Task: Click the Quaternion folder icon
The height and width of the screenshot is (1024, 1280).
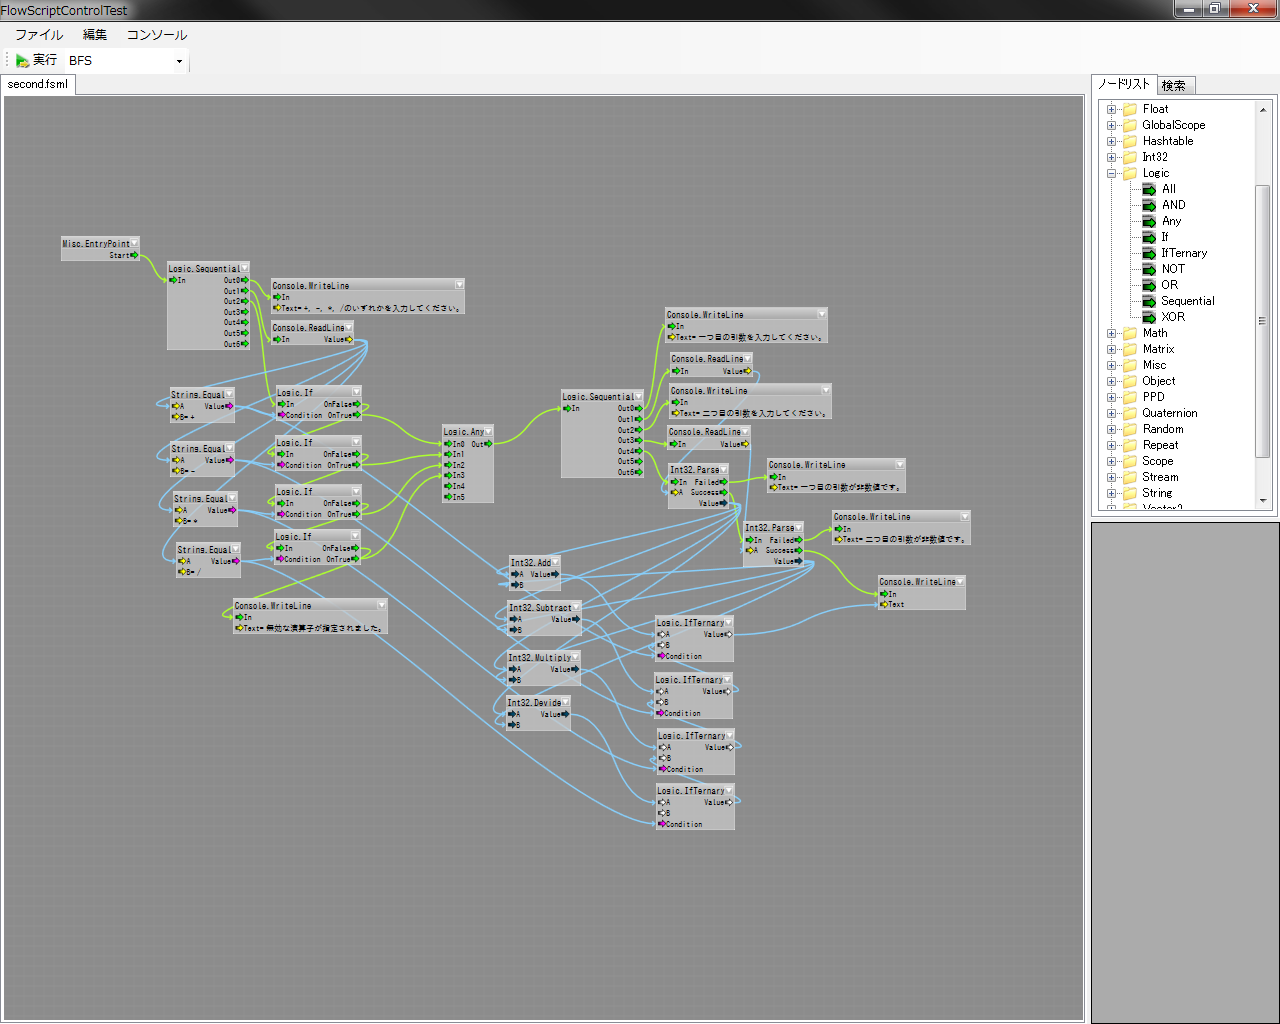Action: [1130, 413]
